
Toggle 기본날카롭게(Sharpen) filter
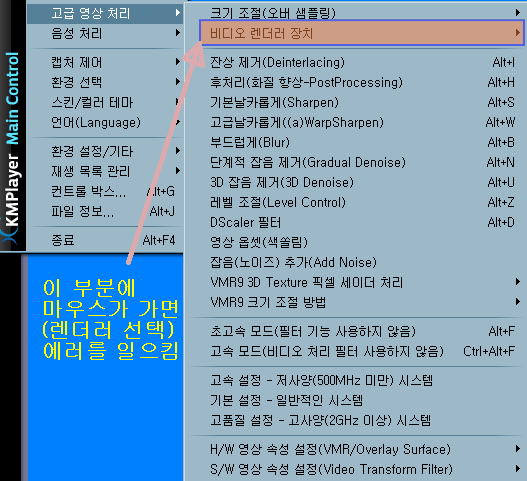pos(356,103)
